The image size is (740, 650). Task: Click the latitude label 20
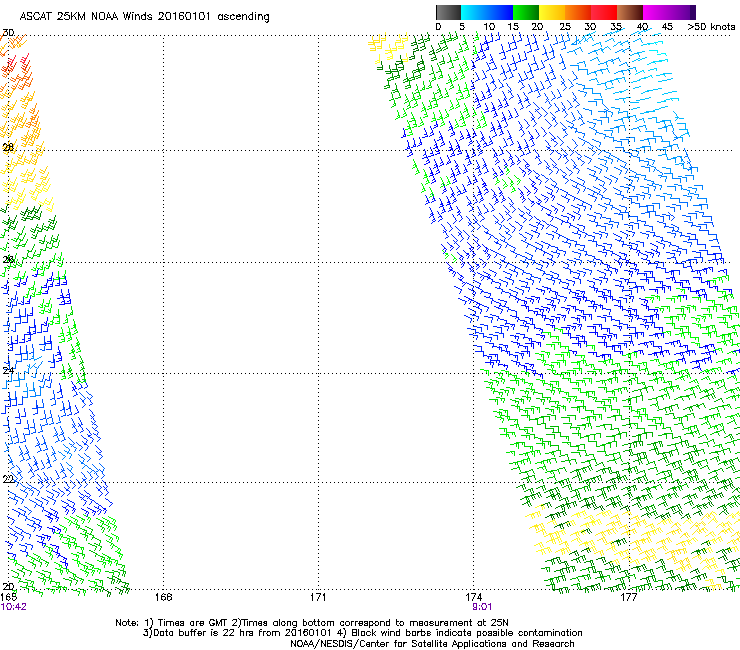[x=8, y=586]
